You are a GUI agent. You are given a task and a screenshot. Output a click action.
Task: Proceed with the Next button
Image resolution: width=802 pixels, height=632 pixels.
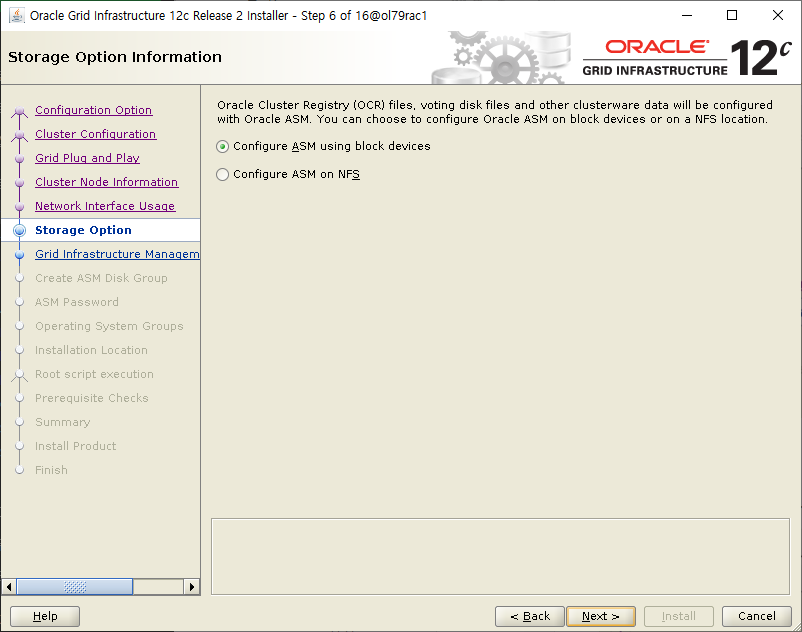(x=601, y=616)
